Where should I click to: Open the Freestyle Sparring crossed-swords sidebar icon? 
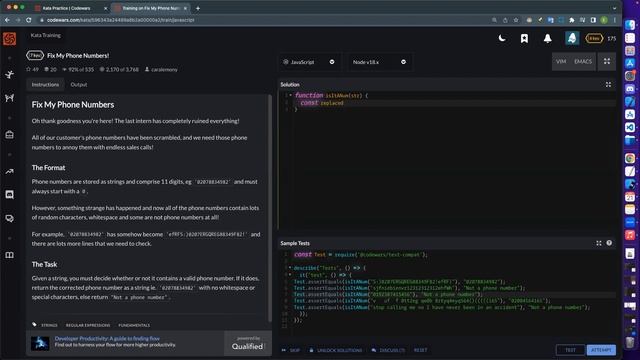[9, 98]
